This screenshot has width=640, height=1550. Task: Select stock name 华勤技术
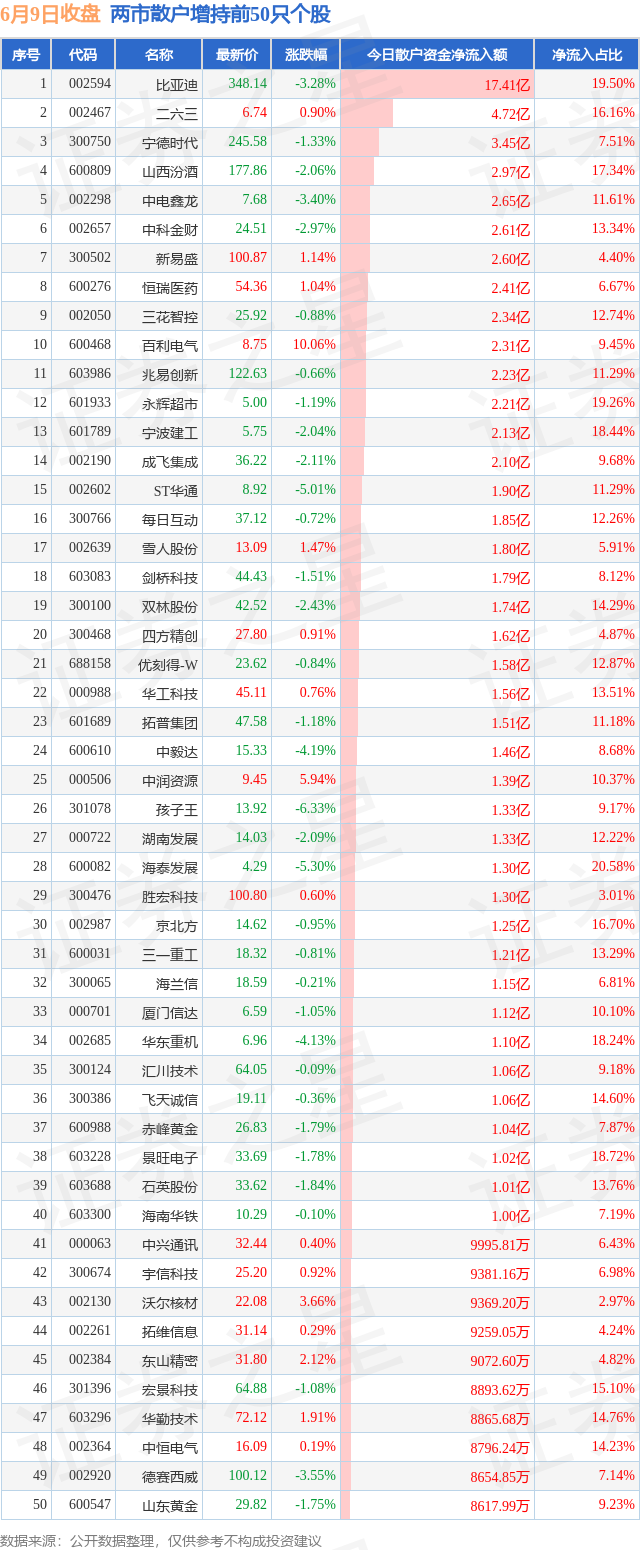click(170, 1419)
